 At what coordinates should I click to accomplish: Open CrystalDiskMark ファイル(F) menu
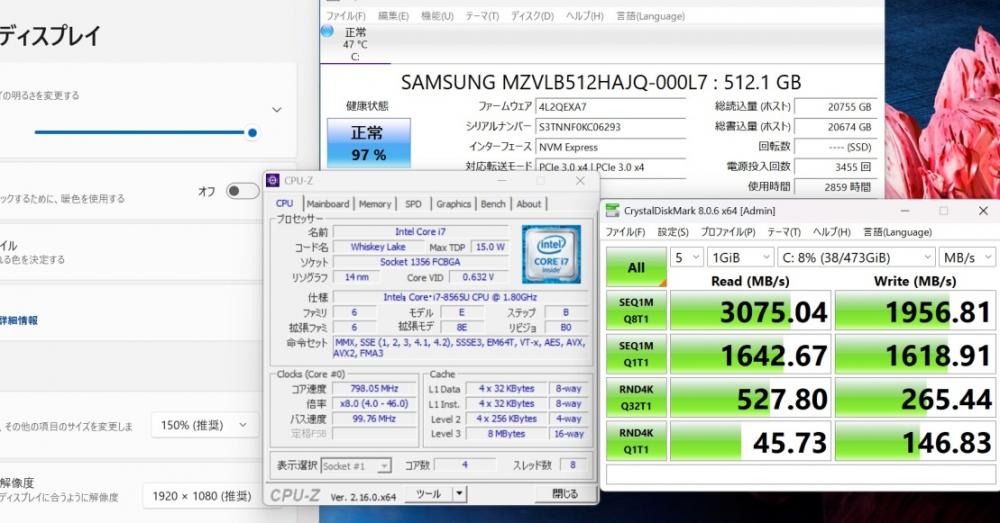pyautogui.click(x=625, y=232)
